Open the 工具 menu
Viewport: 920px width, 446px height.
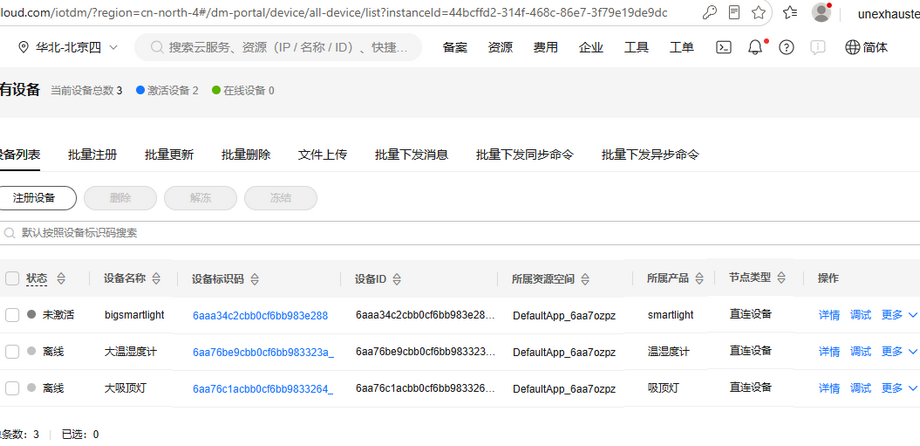click(636, 48)
